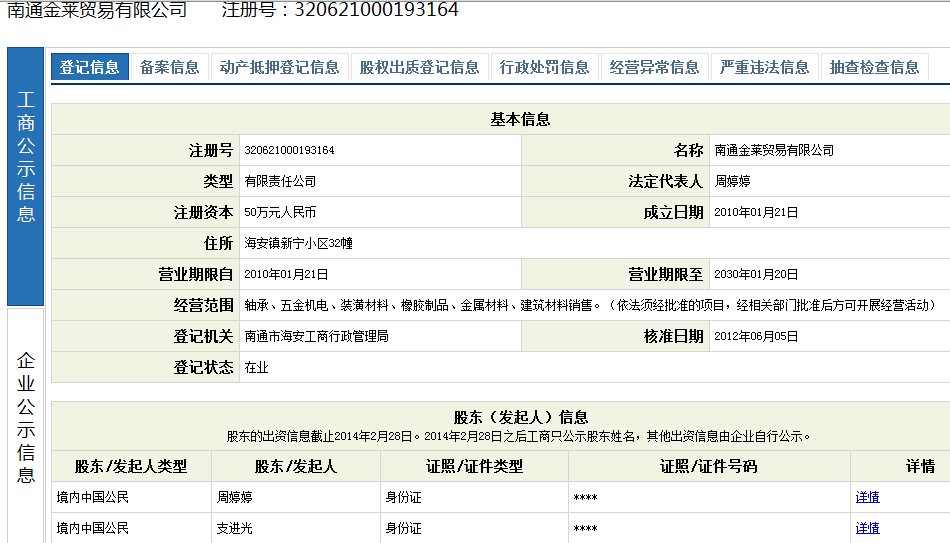Screen dimensions: 950x543
Task: Click the 海安镇新宁小区32幢 address cell
Action: tap(299, 243)
